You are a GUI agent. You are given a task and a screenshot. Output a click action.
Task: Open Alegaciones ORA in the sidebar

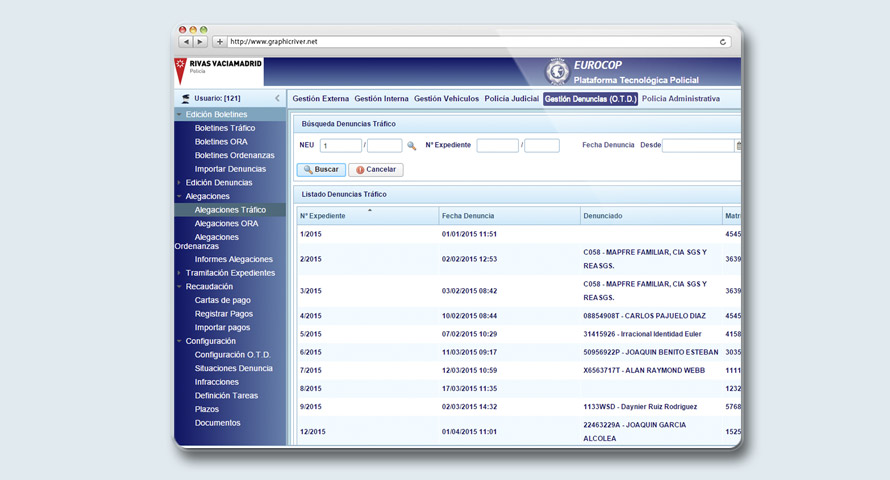tap(226, 224)
